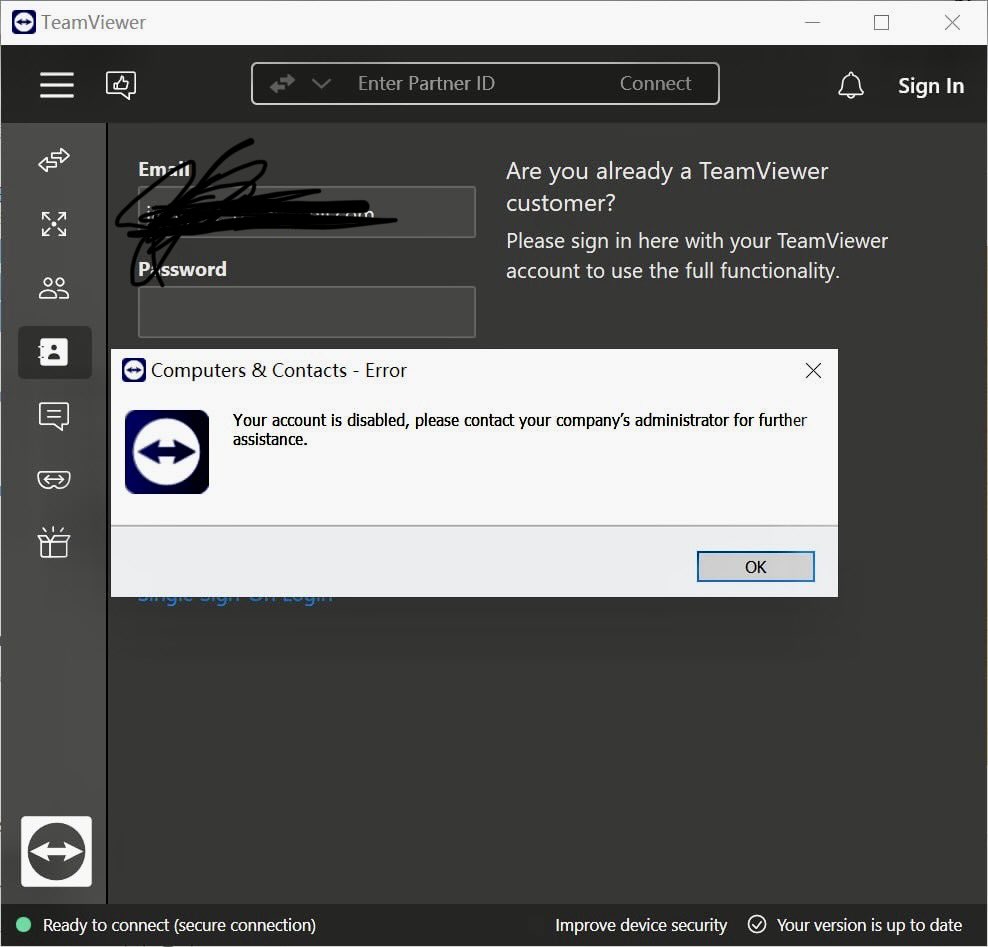Open the expand-arrows Remote Management sidebar icon

point(54,224)
